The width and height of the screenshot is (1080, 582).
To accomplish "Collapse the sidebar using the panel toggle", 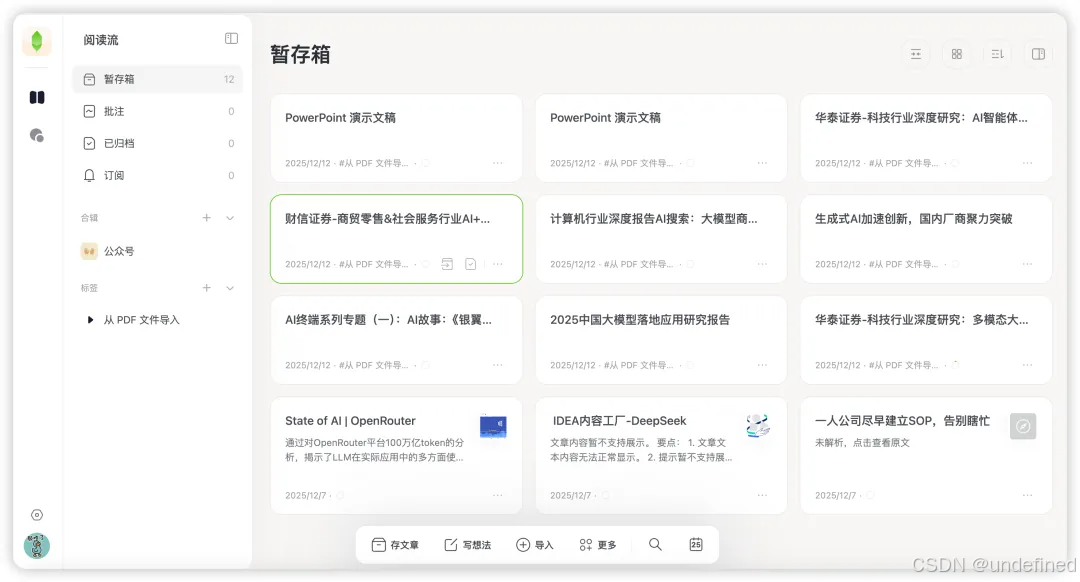I will [231, 38].
